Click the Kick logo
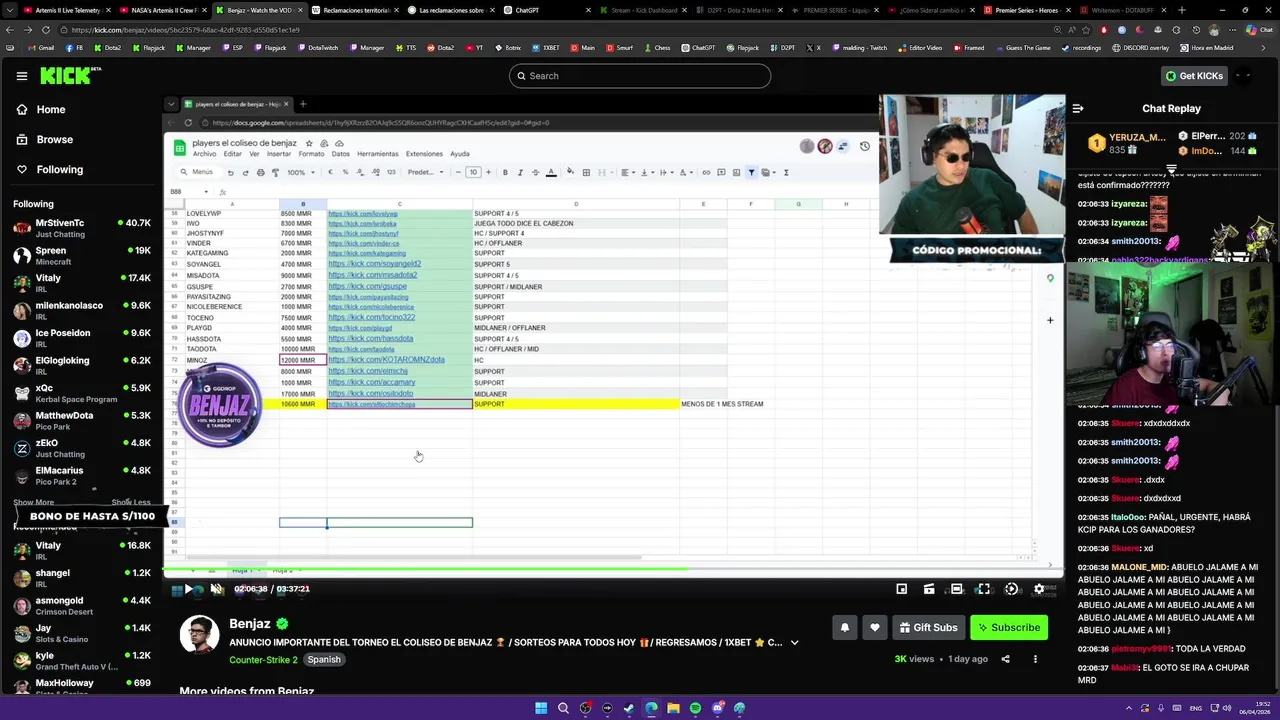 (x=70, y=76)
